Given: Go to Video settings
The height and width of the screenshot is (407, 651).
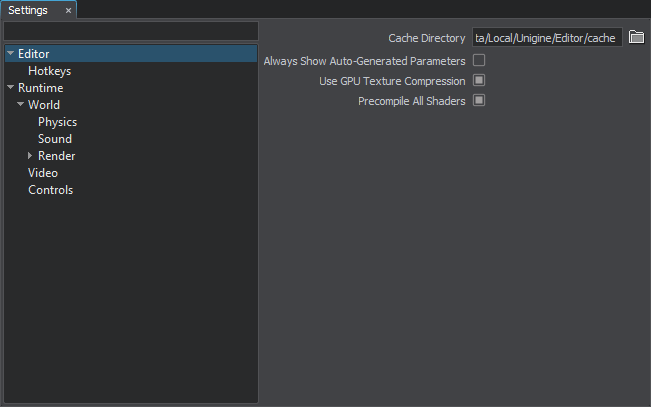Looking at the screenshot, I should (43, 173).
